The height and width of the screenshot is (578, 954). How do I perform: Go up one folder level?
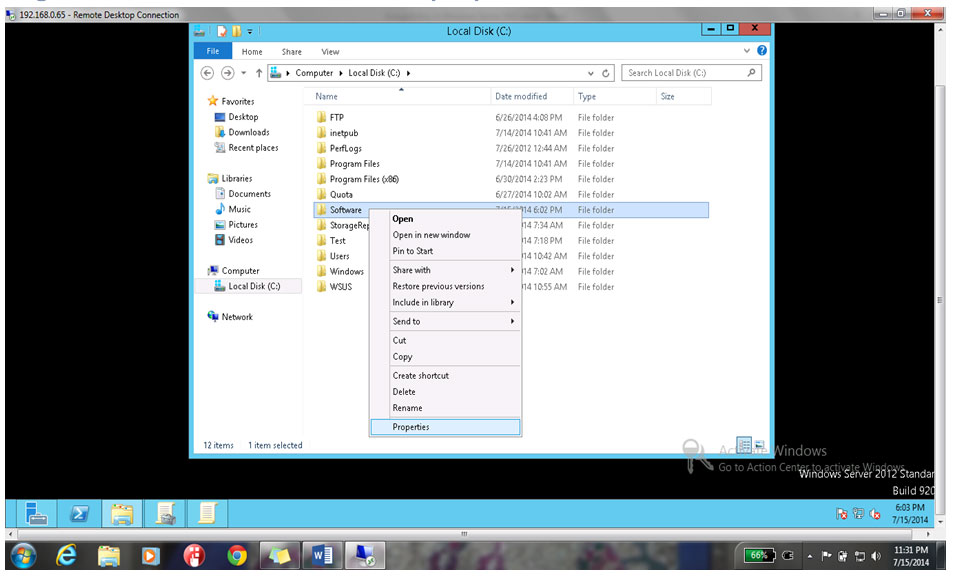pyautogui.click(x=259, y=73)
